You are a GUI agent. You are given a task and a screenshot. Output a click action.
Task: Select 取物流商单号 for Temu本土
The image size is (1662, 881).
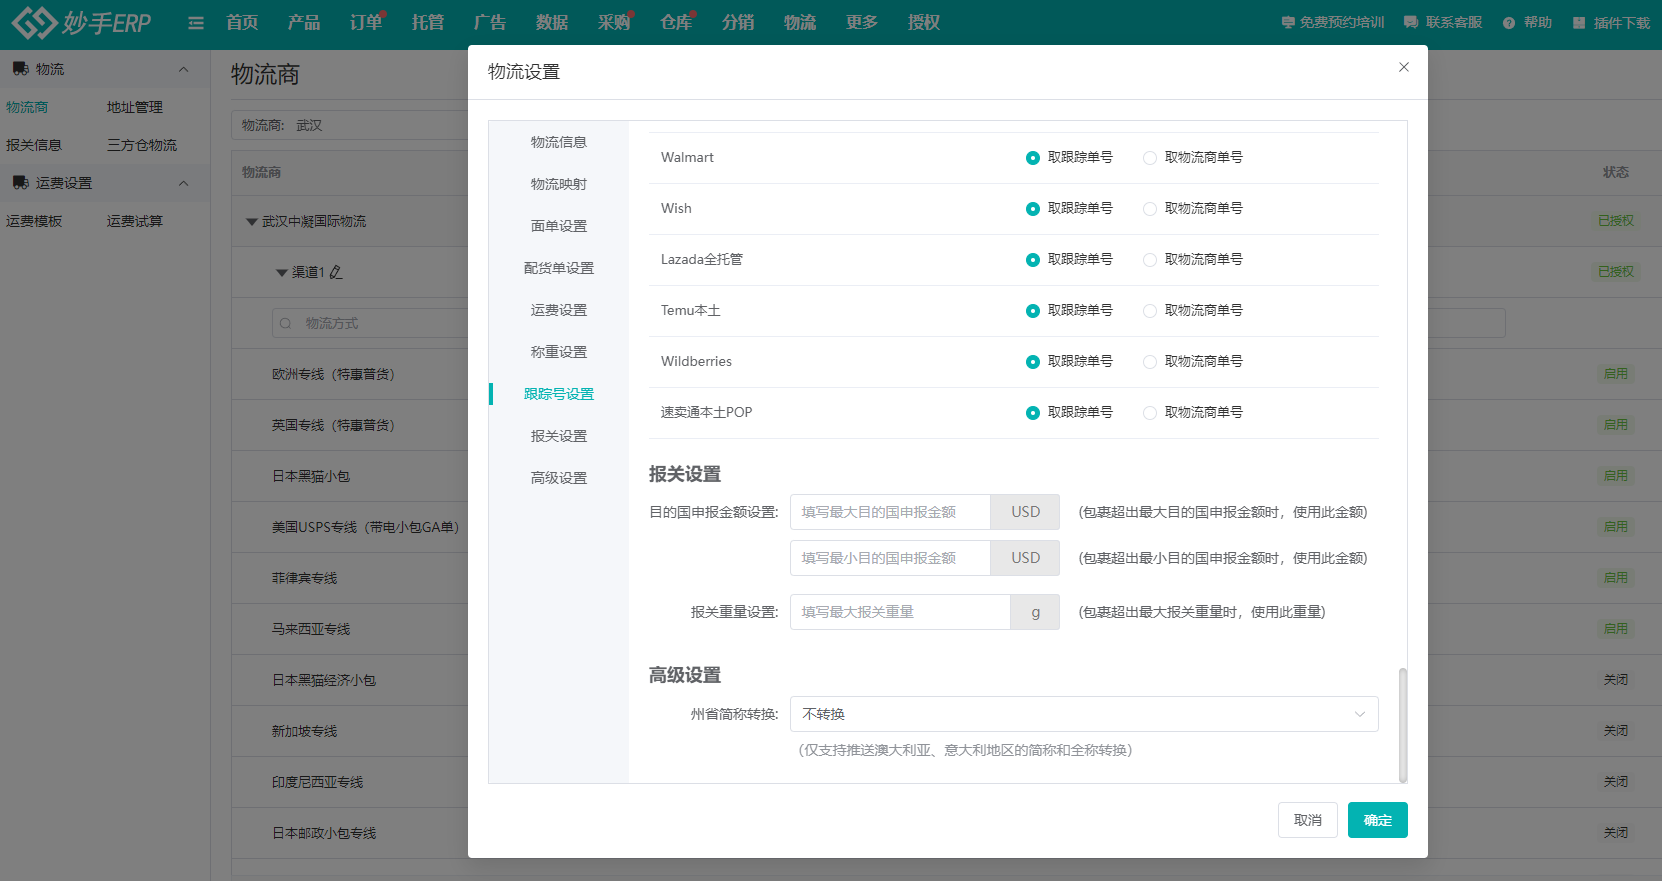(x=1193, y=310)
